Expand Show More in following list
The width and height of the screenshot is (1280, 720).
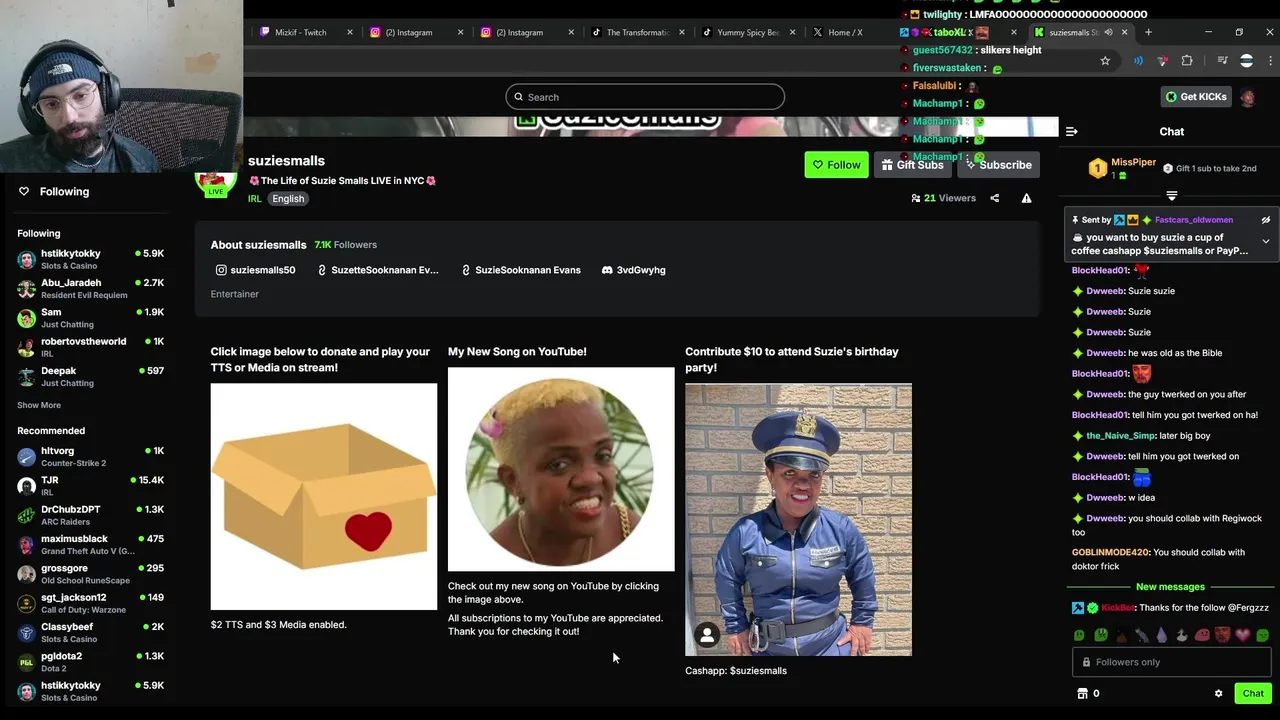point(39,405)
